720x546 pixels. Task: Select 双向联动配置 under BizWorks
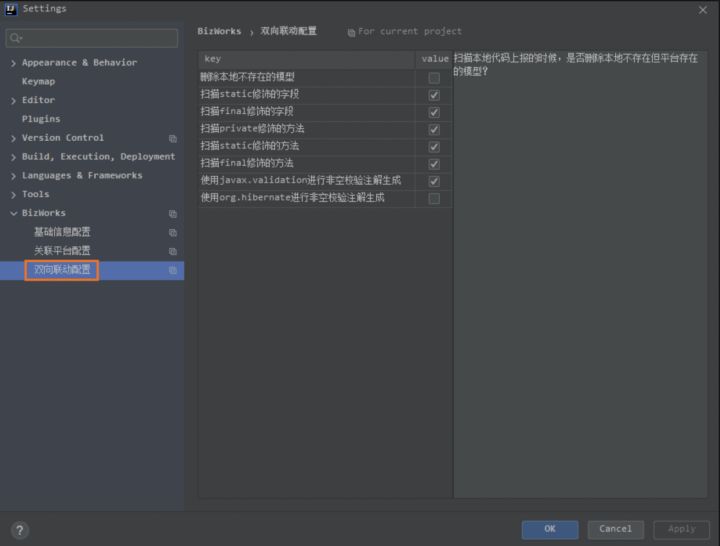pyautogui.click(x=62, y=270)
